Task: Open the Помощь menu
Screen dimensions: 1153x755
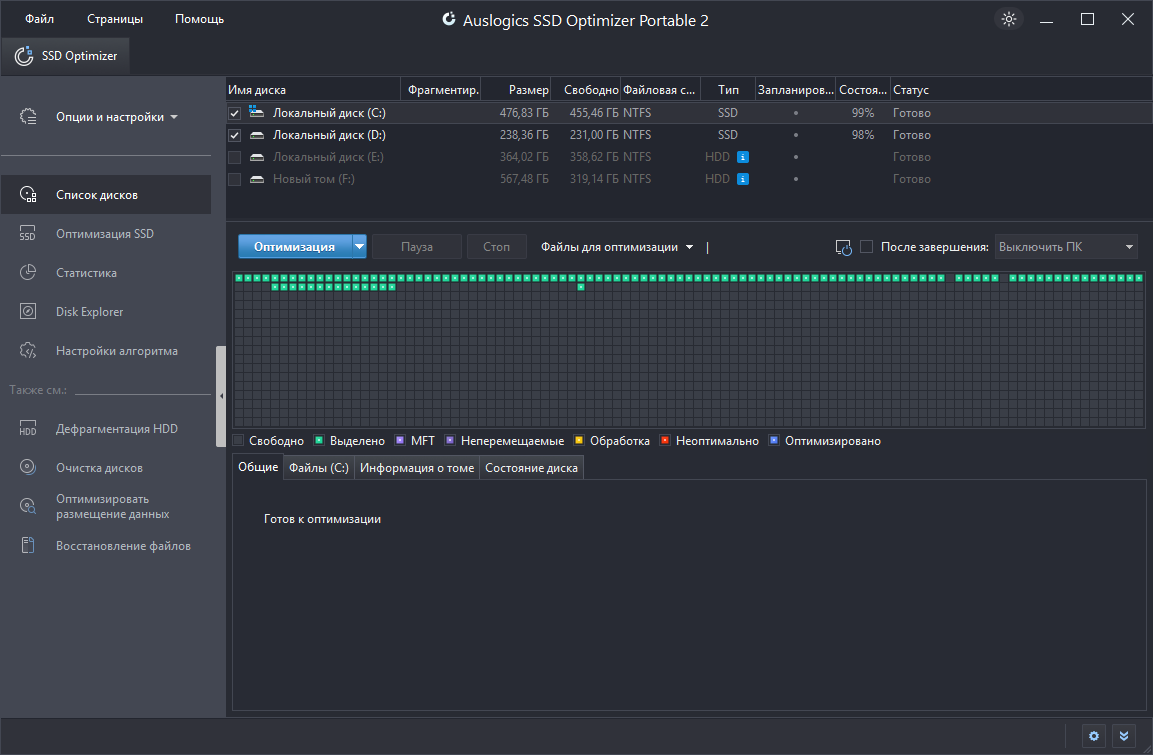Action: click(199, 19)
